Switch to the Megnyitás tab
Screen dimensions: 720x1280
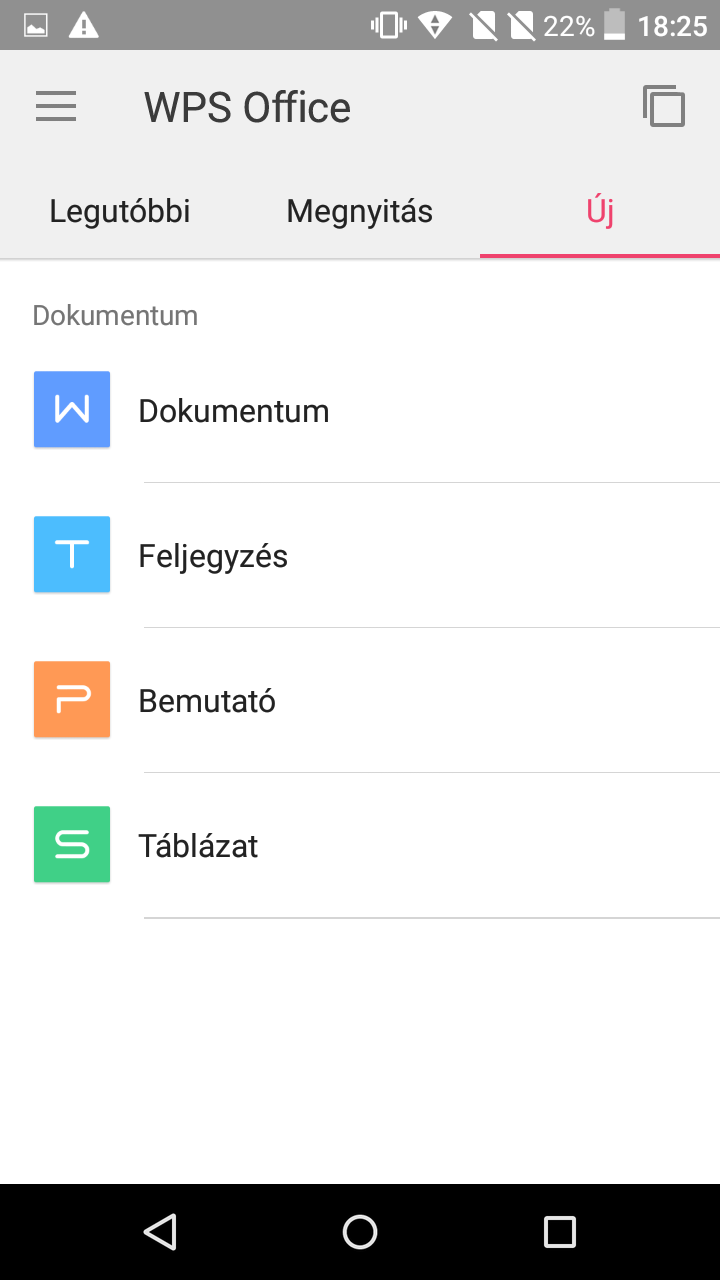pos(360,212)
